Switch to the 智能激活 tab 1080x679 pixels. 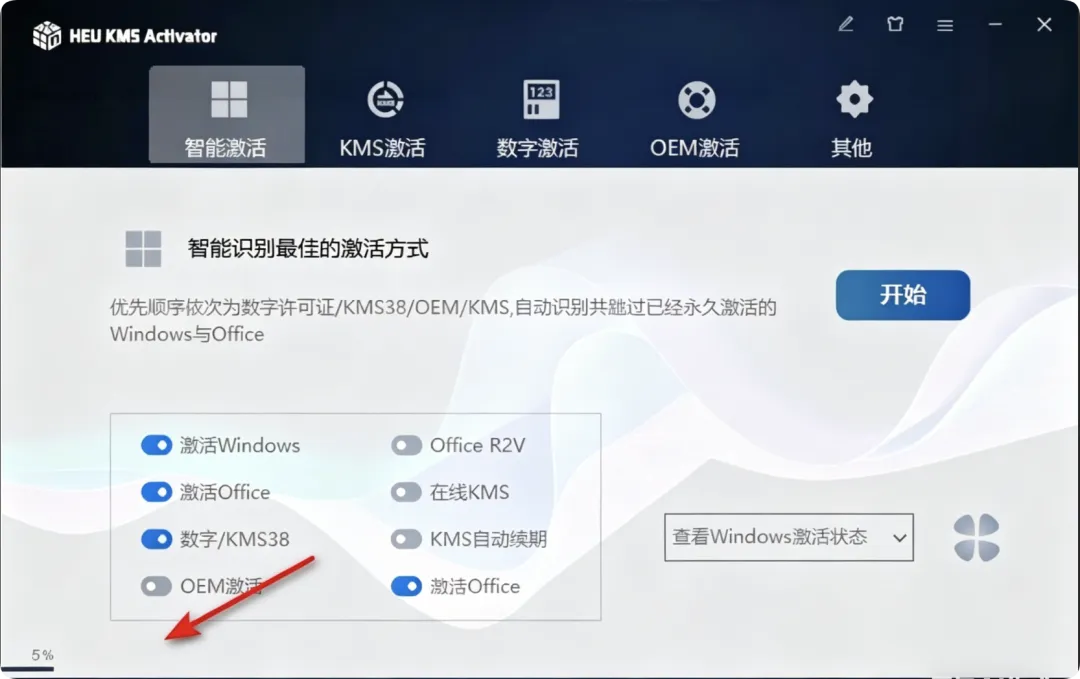[227, 114]
